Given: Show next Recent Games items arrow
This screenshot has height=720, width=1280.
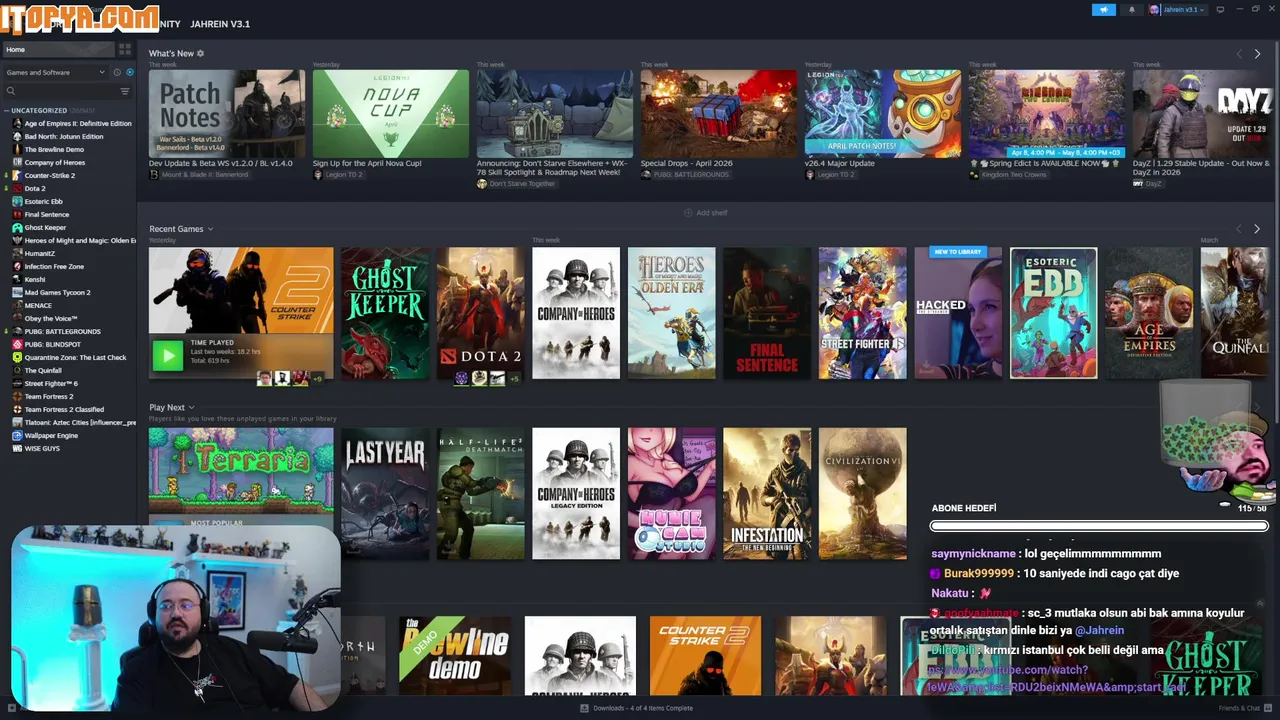Looking at the screenshot, I should pos(1257,229).
